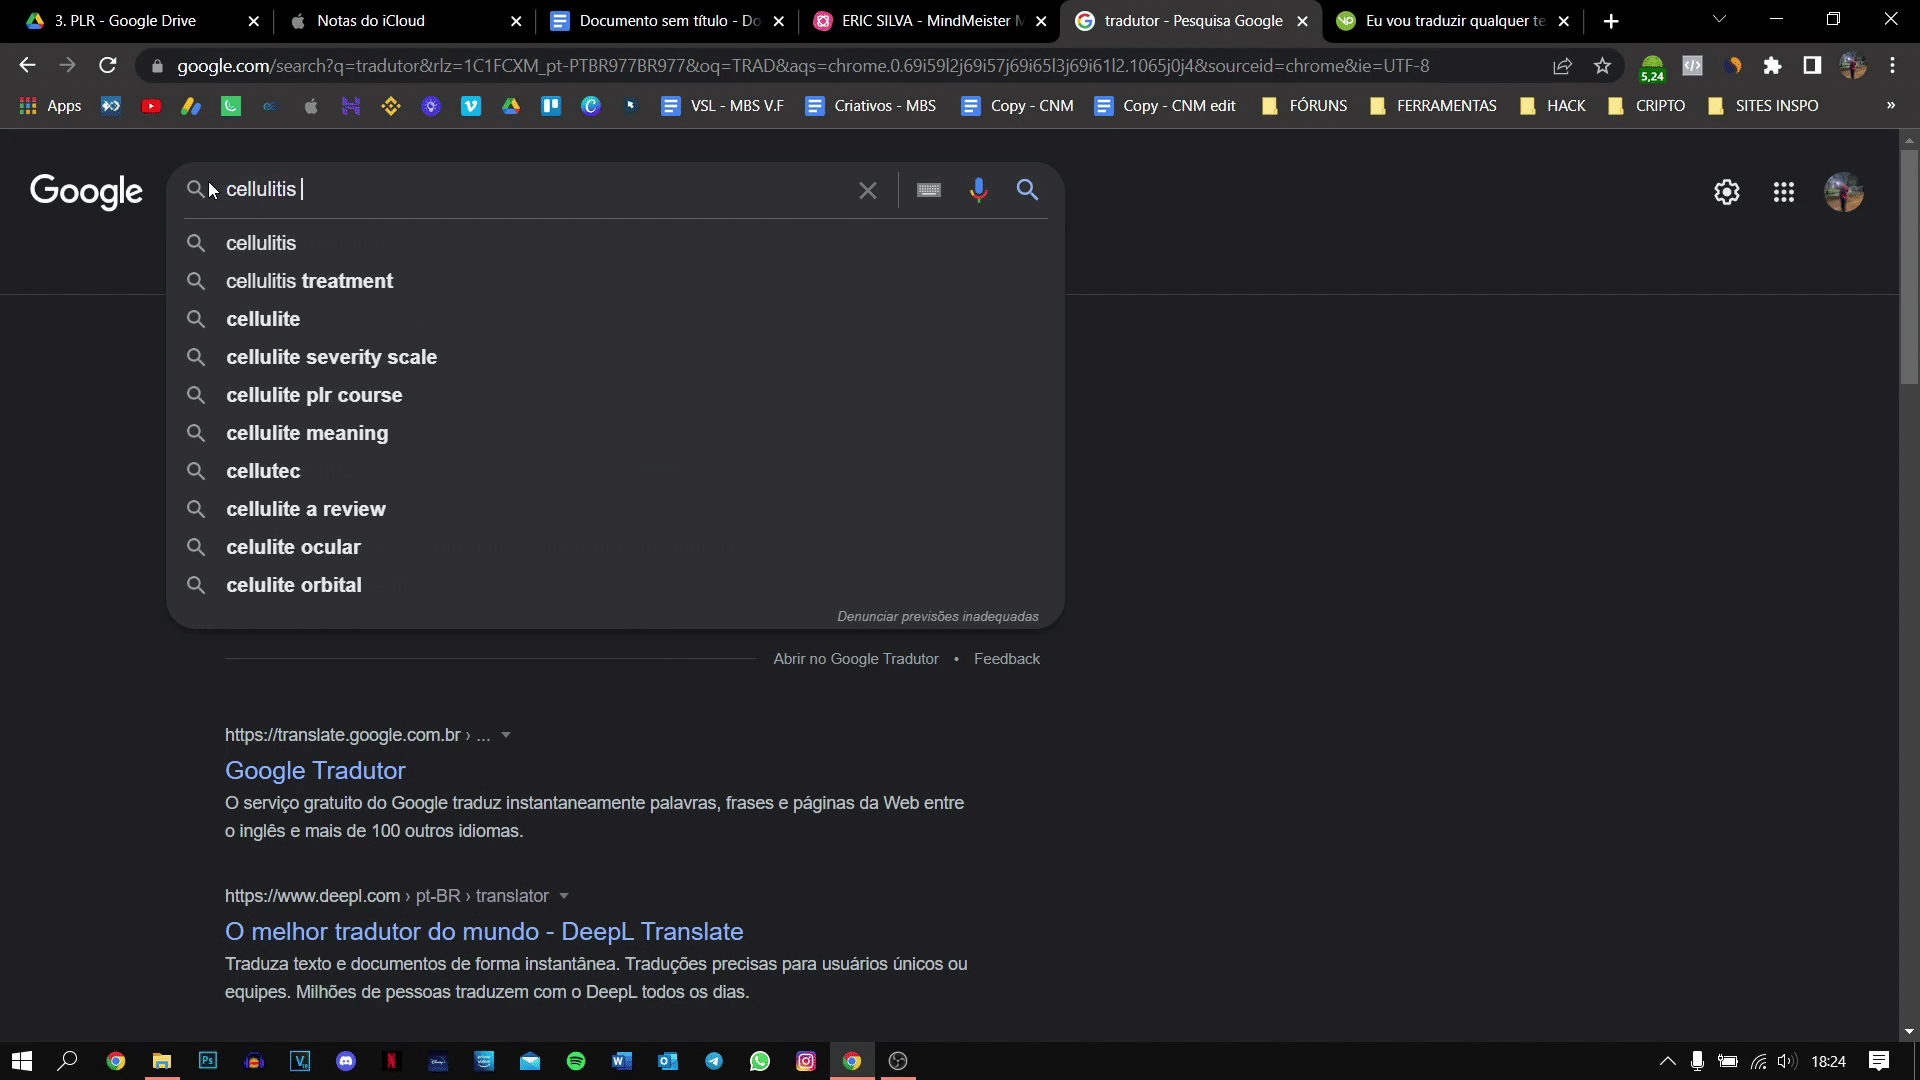
Task: Clear the search box with X
Action: click(x=867, y=190)
